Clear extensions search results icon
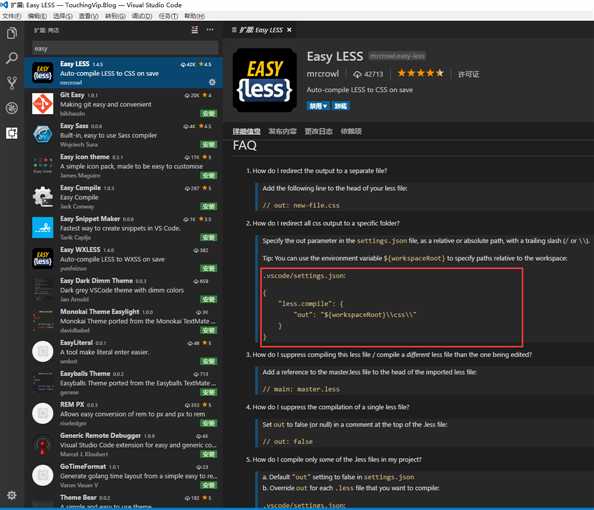The height and width of the screenshot is (510, 594). click(195, 30)
